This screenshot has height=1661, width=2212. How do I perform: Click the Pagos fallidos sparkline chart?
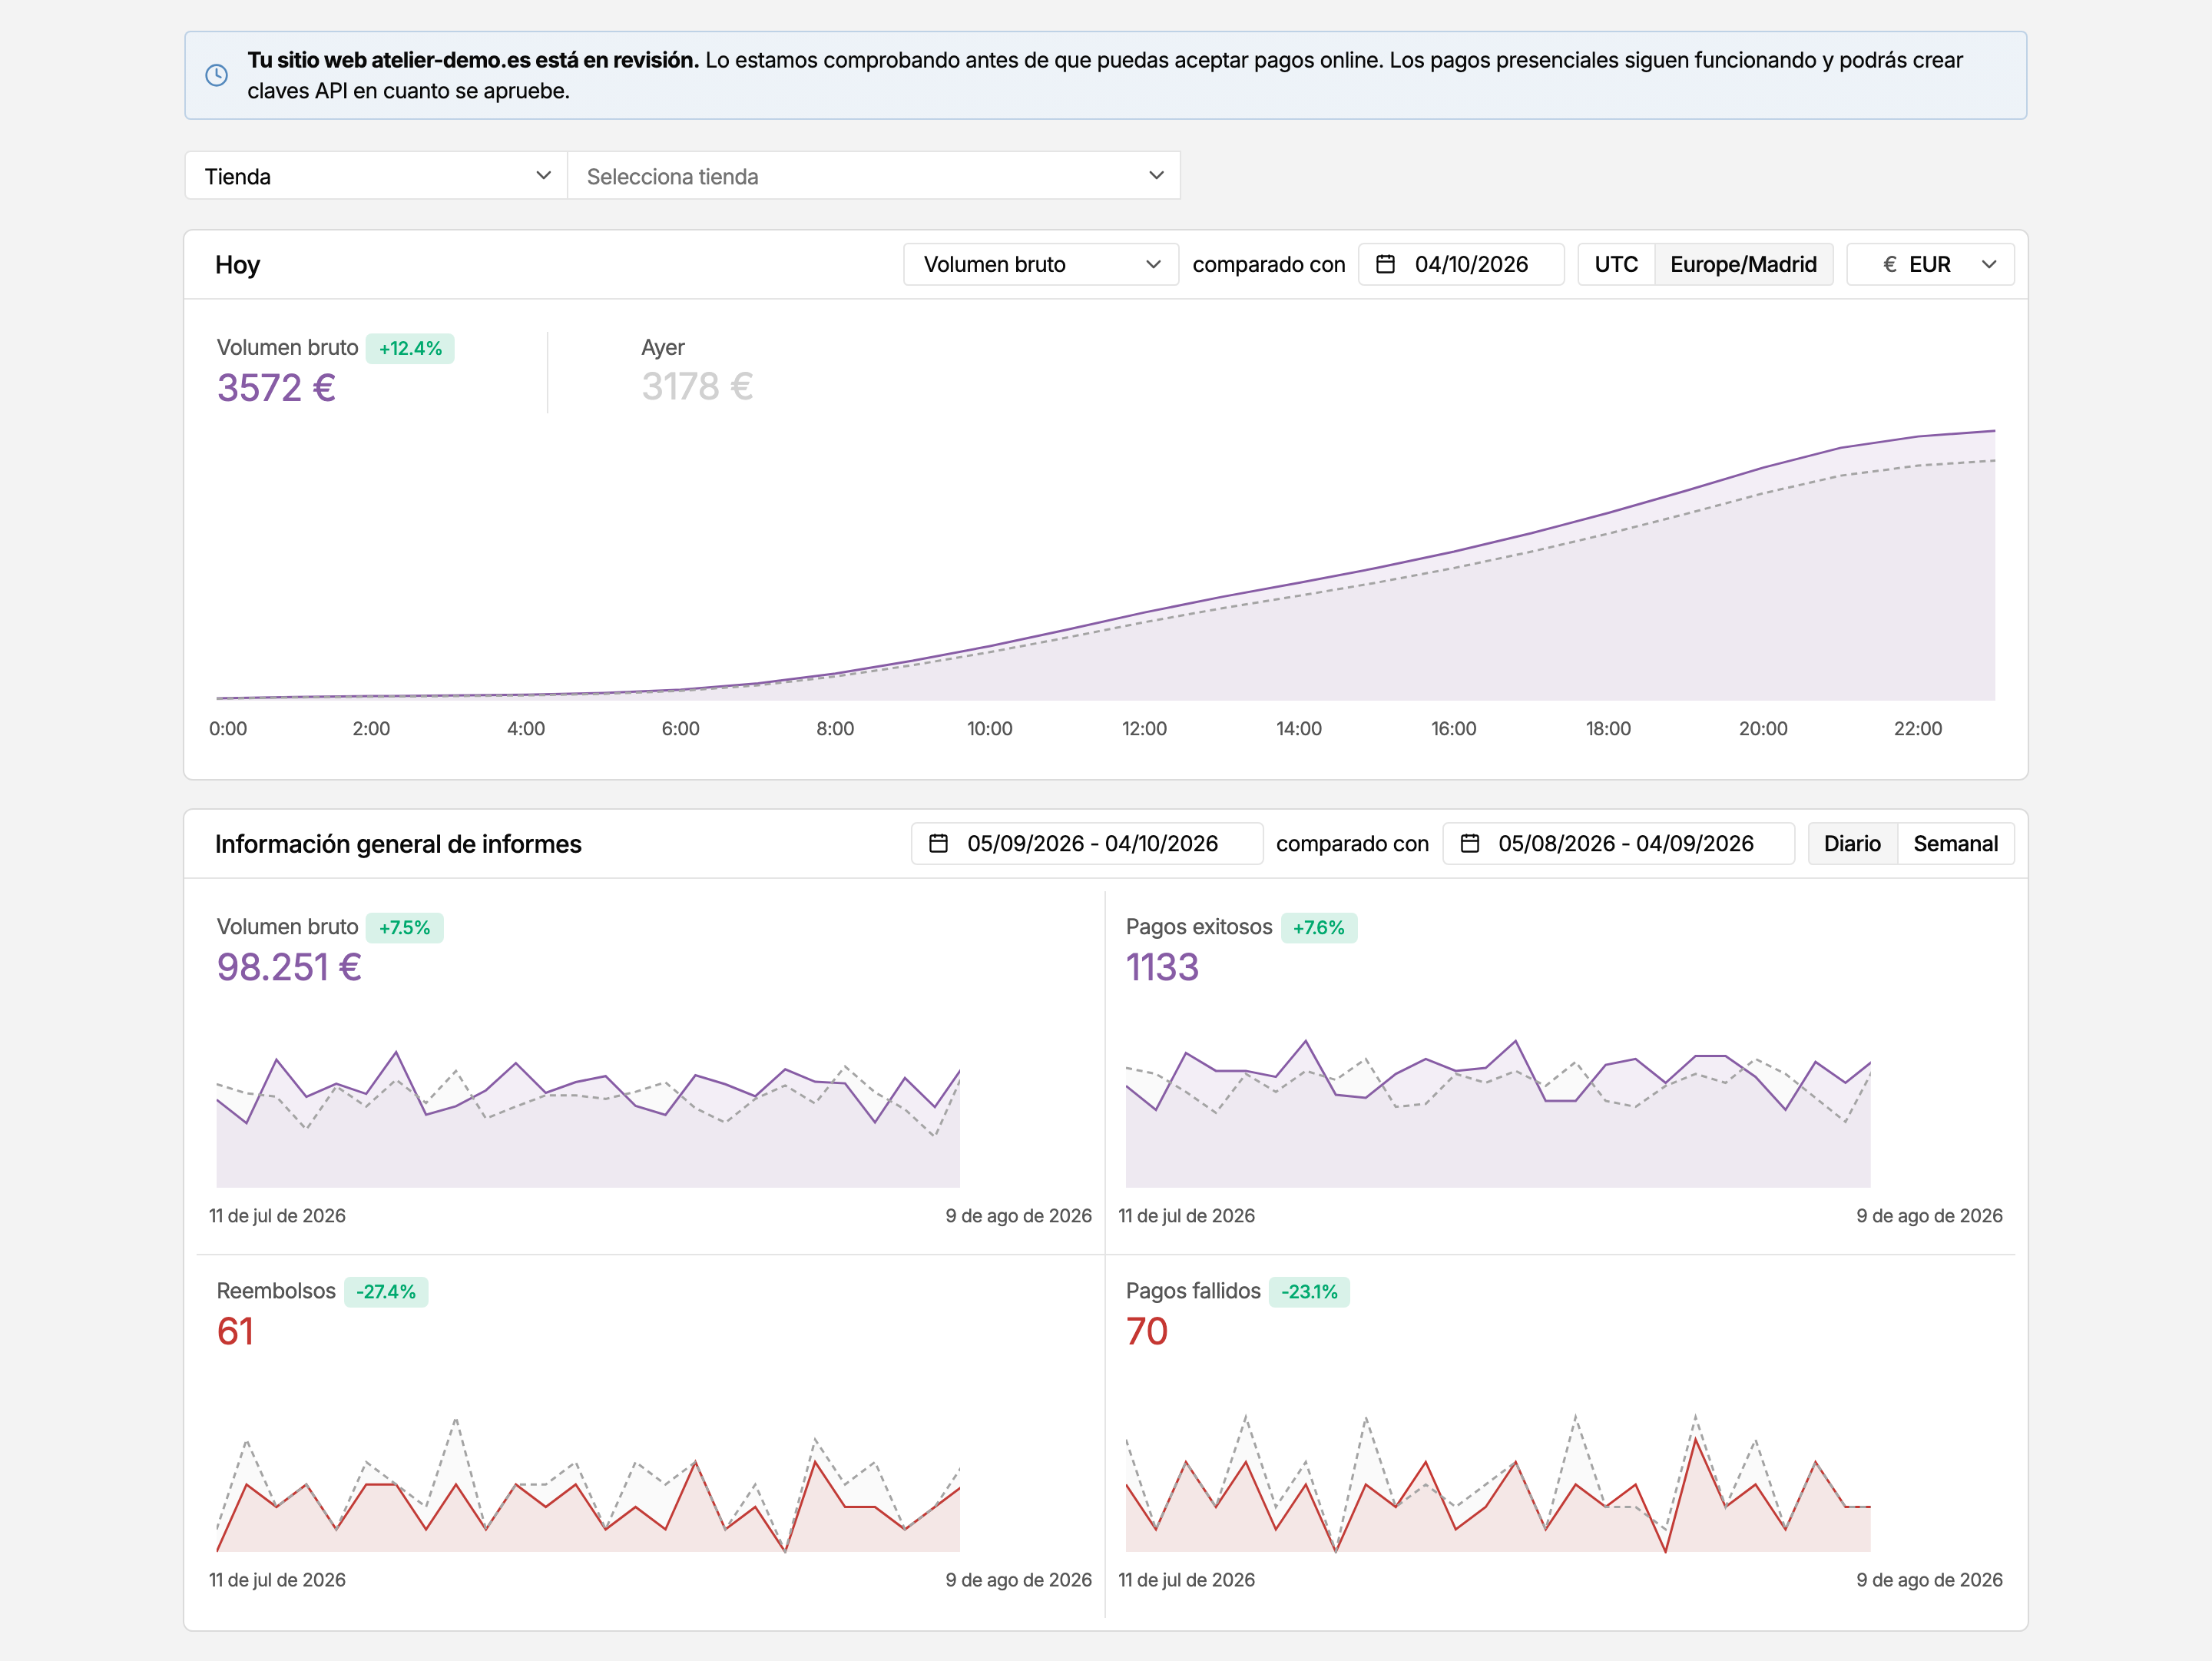tap(1498, 1483)
